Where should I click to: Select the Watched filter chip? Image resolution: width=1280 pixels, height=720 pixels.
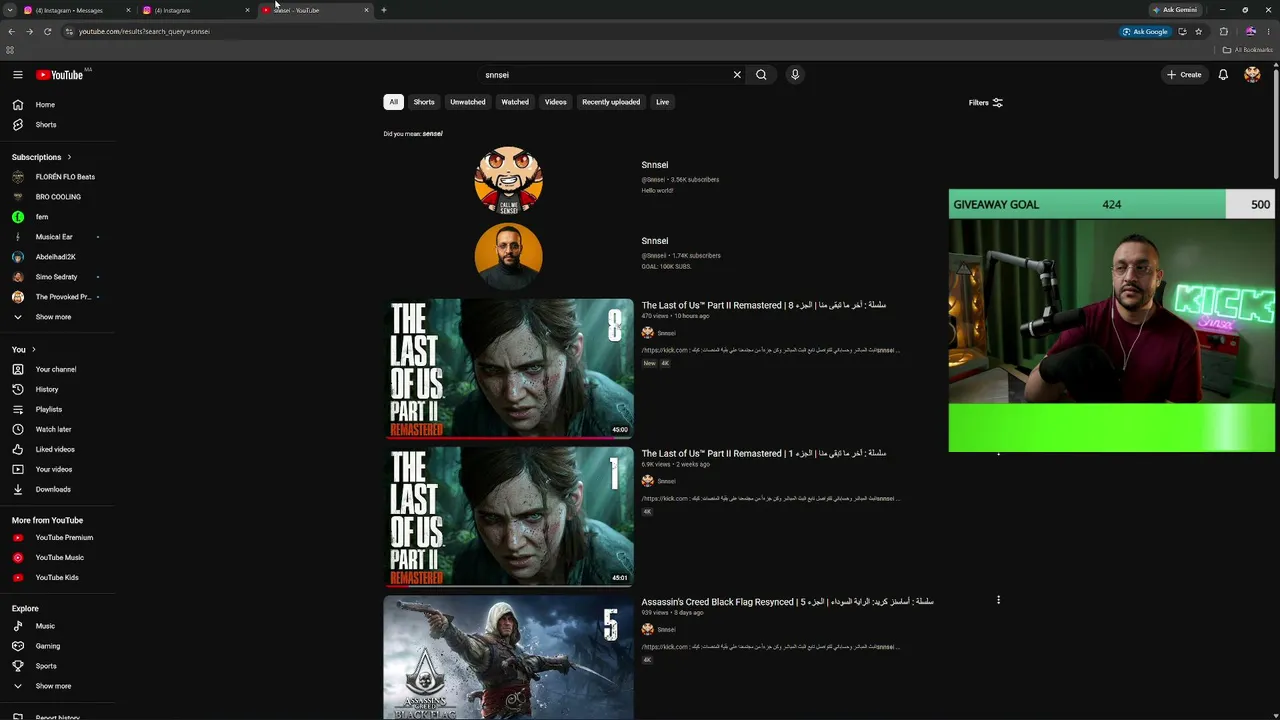point(515,102)
